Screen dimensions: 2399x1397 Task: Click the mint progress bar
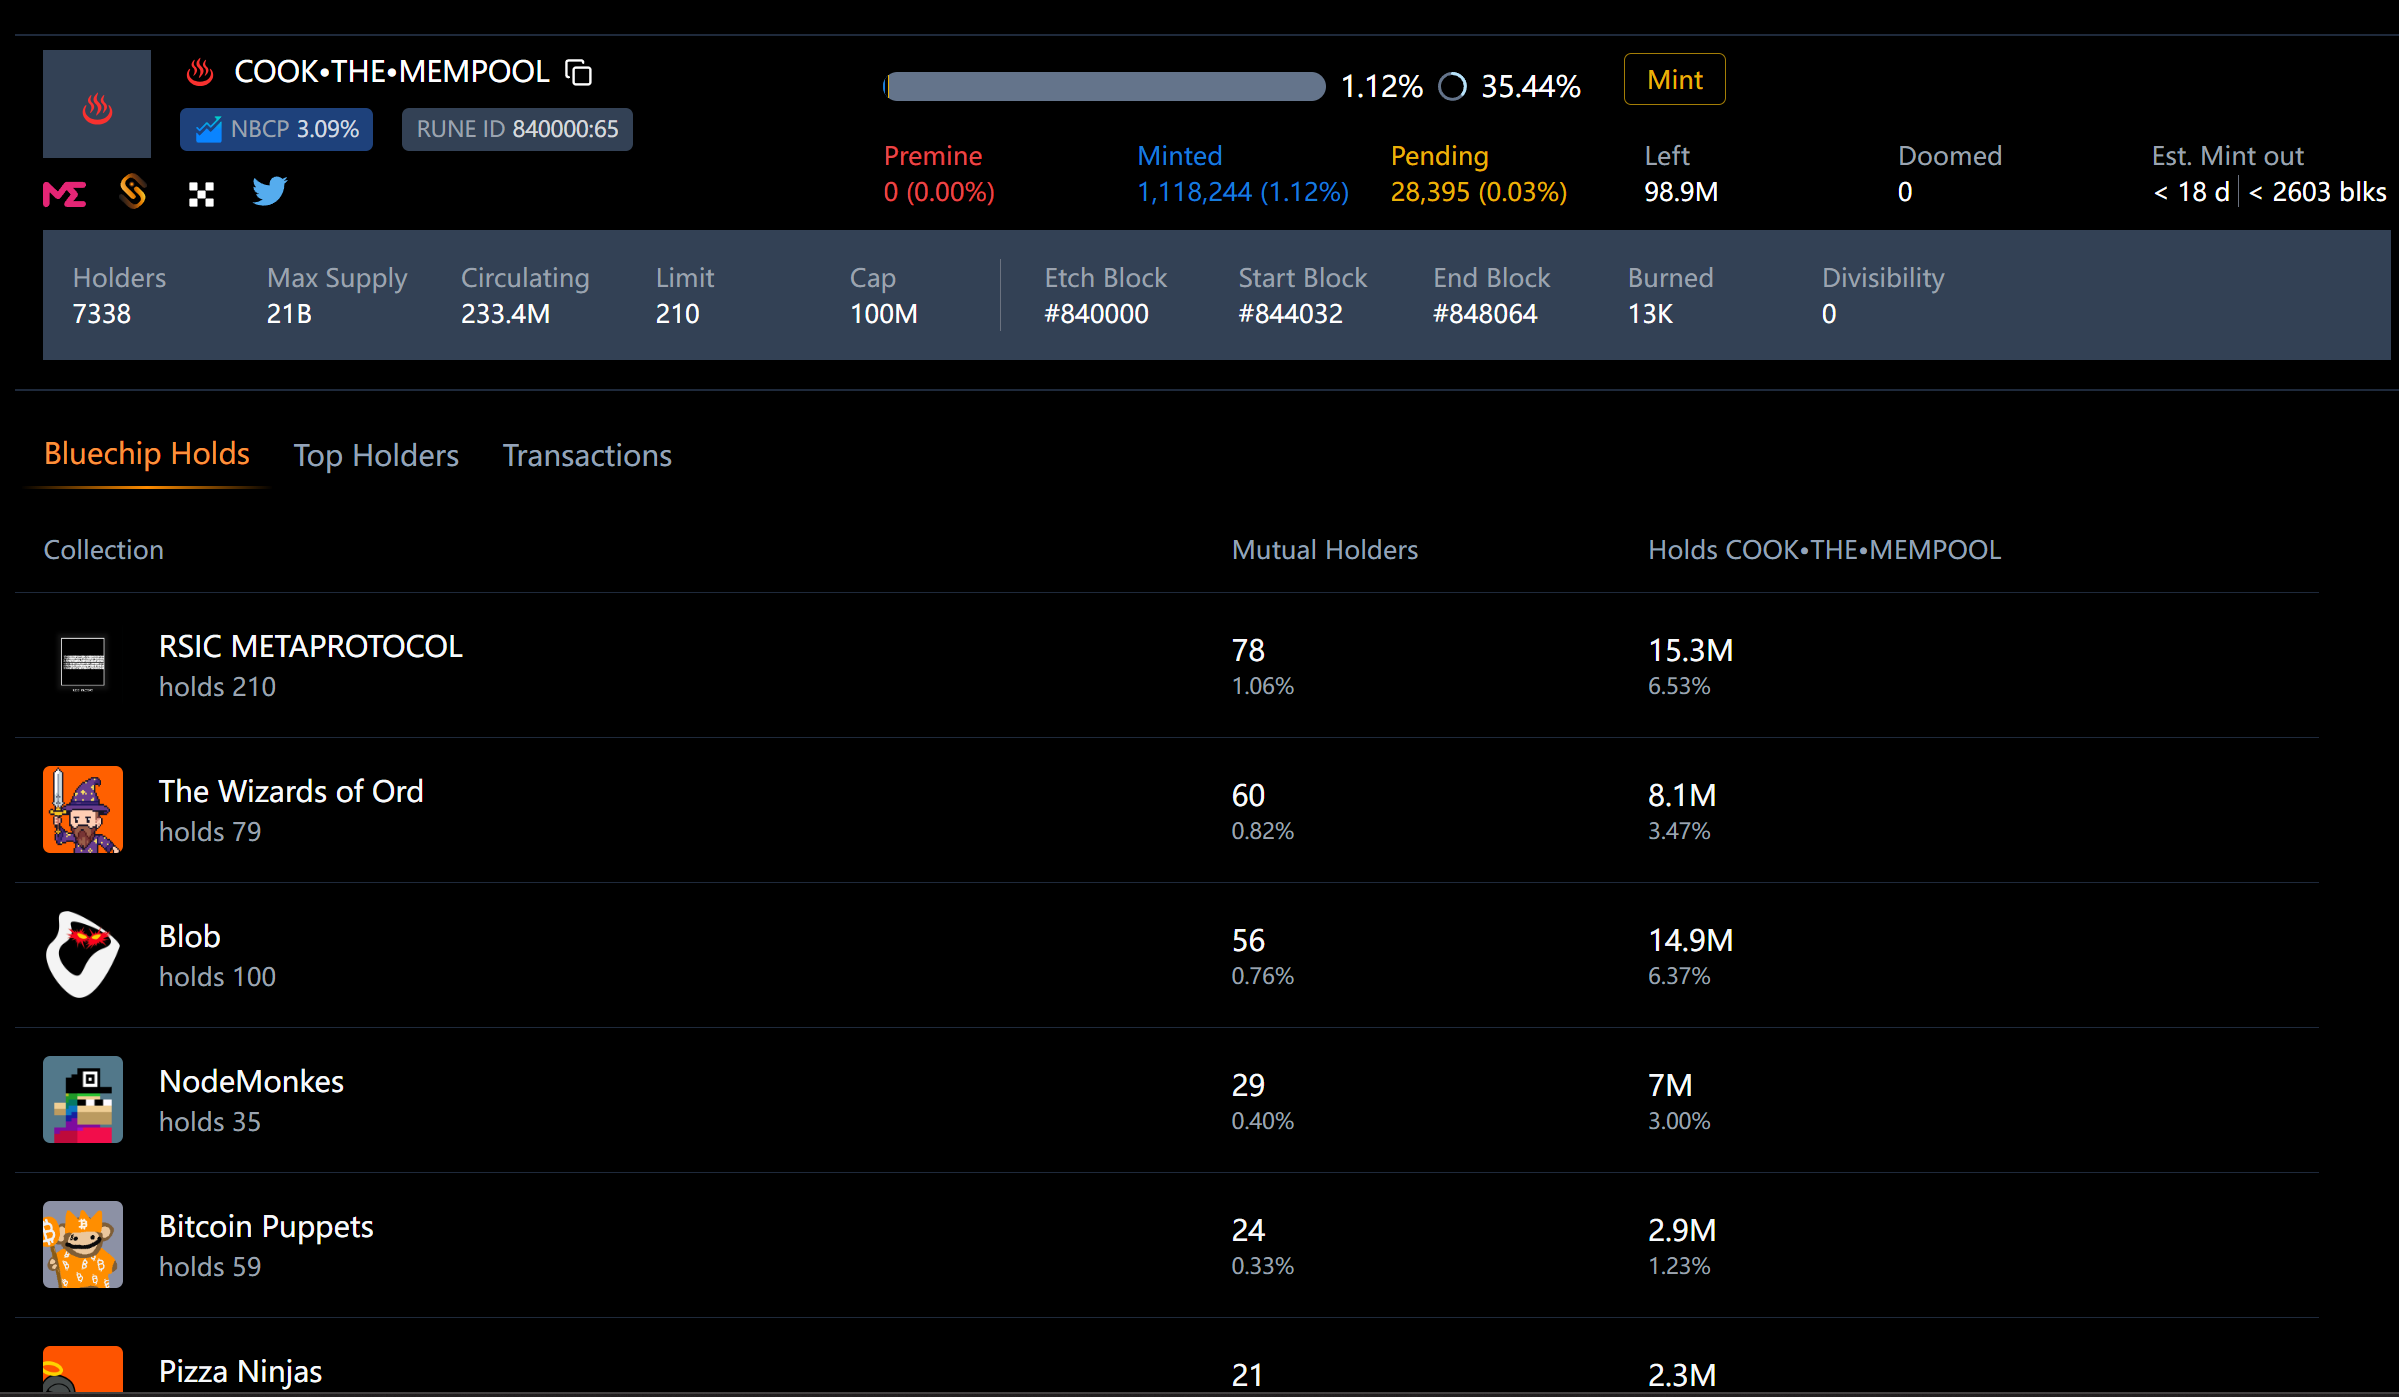pos(1105,87)
